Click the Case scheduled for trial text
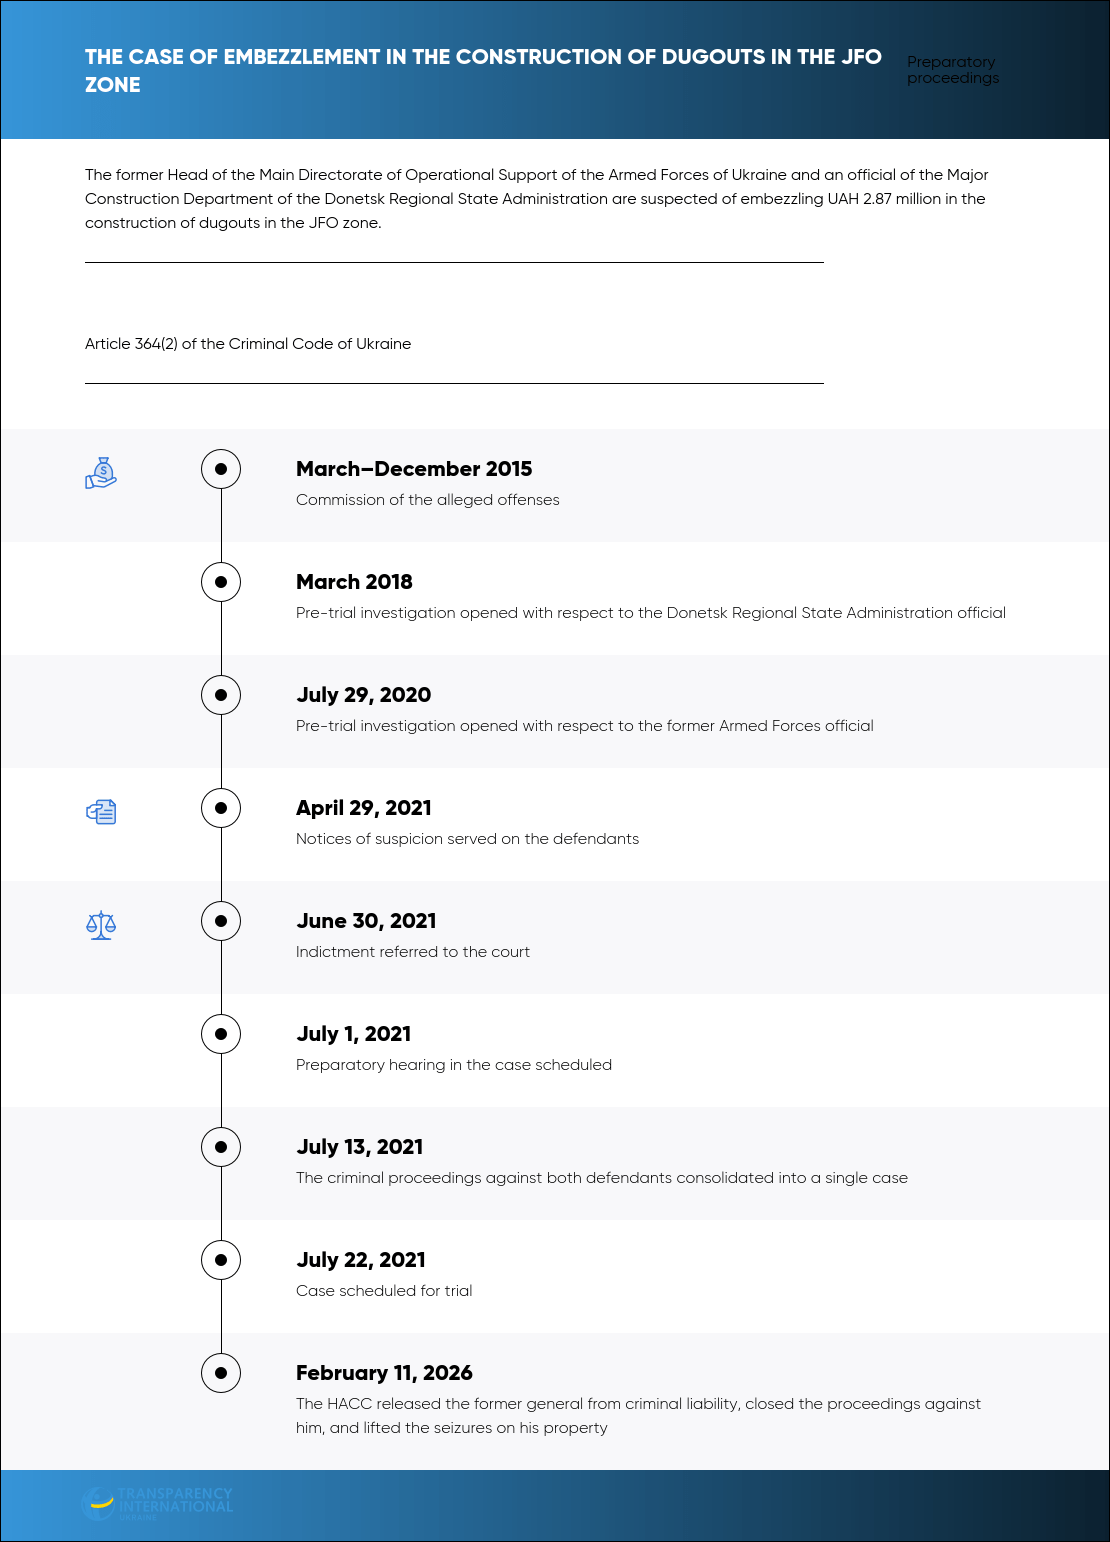 384,1291
